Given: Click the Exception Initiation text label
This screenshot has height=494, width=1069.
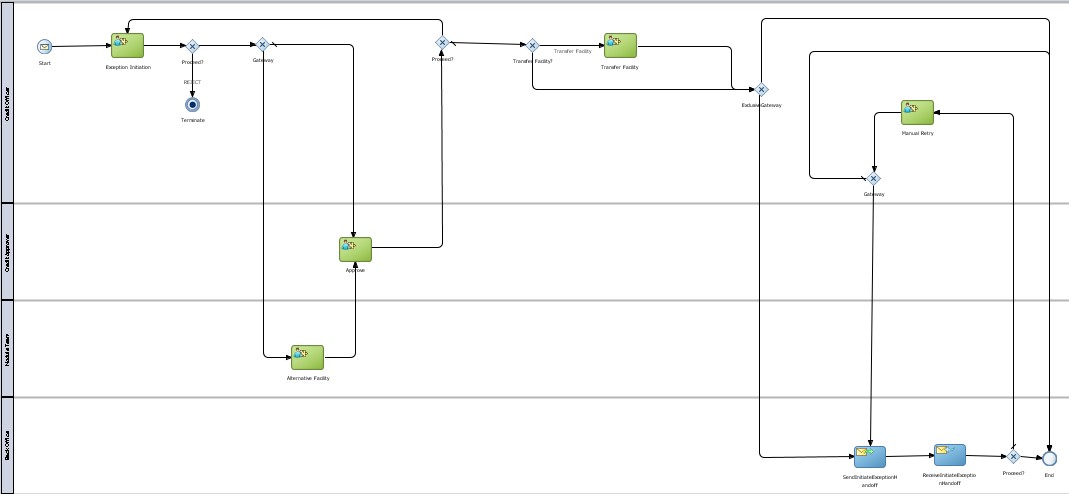Looking at the screenshot, I should pos(128,67).
